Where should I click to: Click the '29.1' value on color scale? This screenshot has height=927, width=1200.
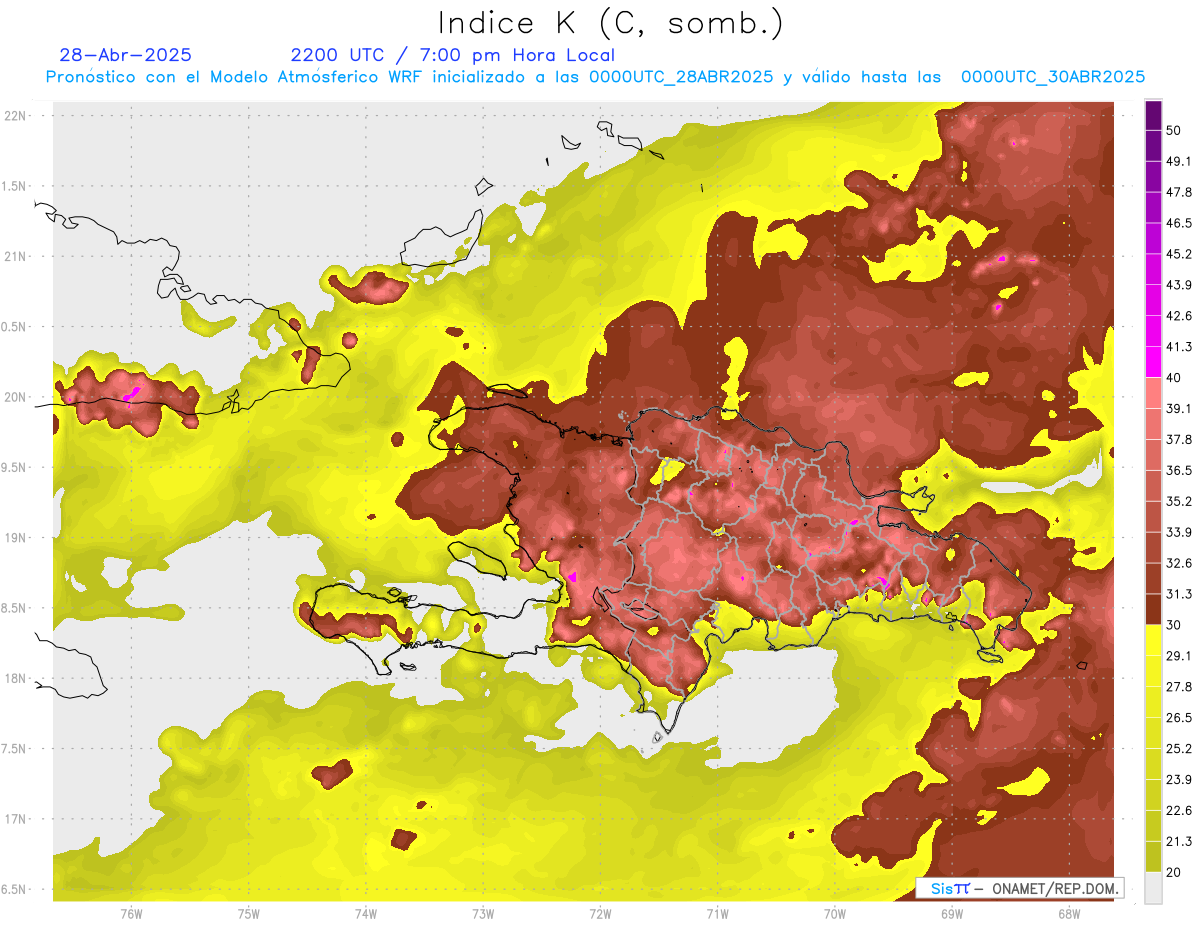click(1178, 656)
